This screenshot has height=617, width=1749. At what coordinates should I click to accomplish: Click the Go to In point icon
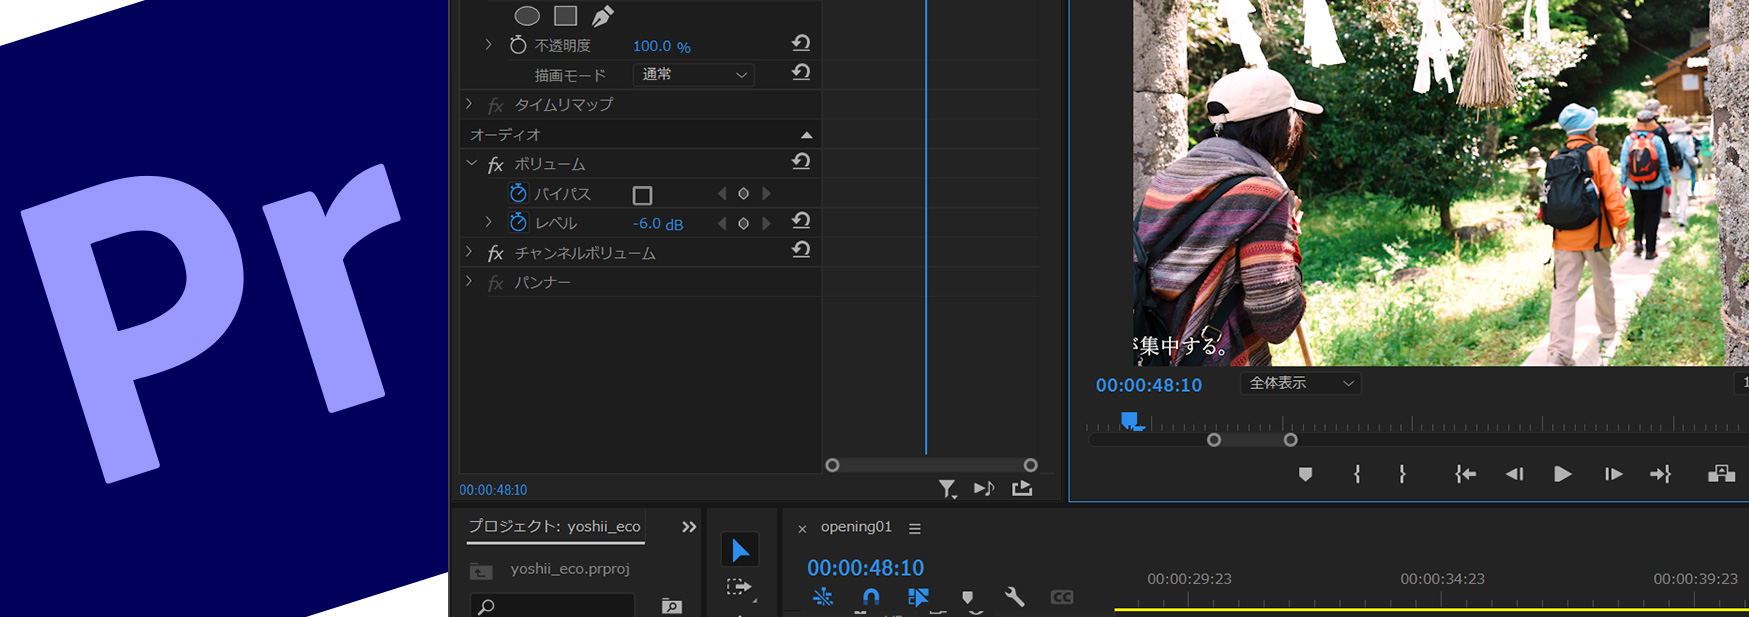[x=1465, y=474]
